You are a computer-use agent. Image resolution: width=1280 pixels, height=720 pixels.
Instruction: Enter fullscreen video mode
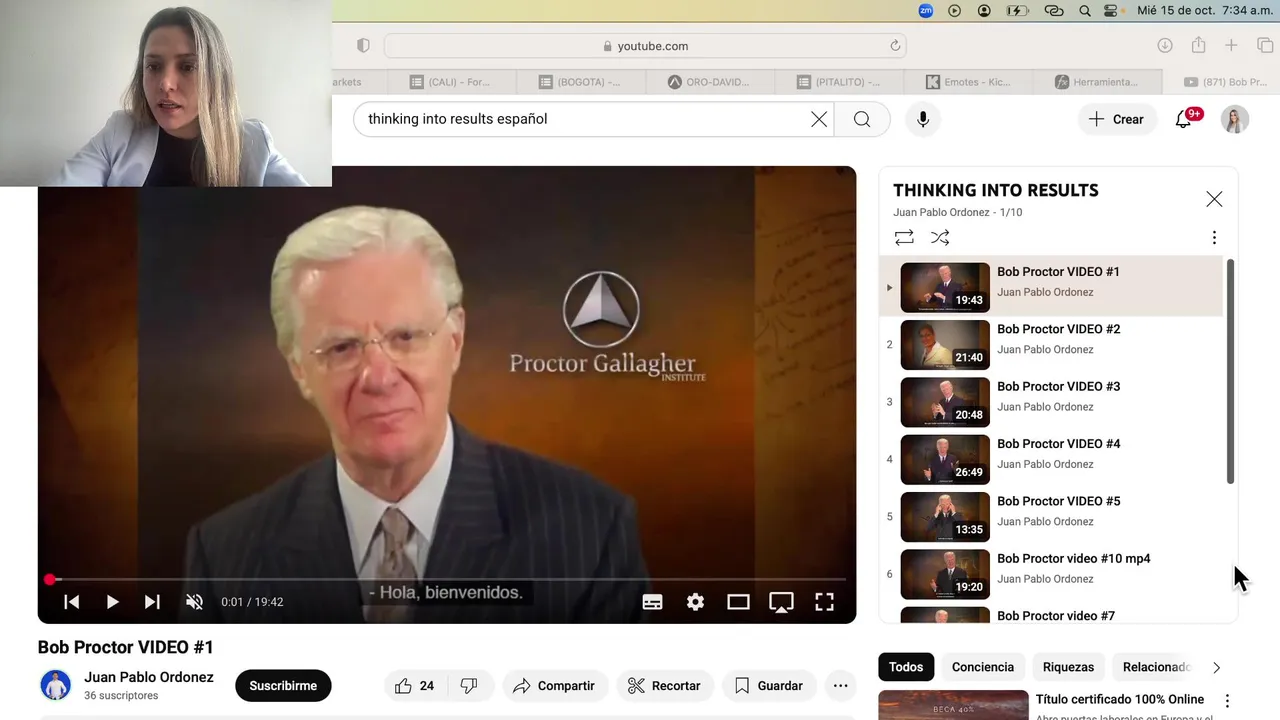824,602
